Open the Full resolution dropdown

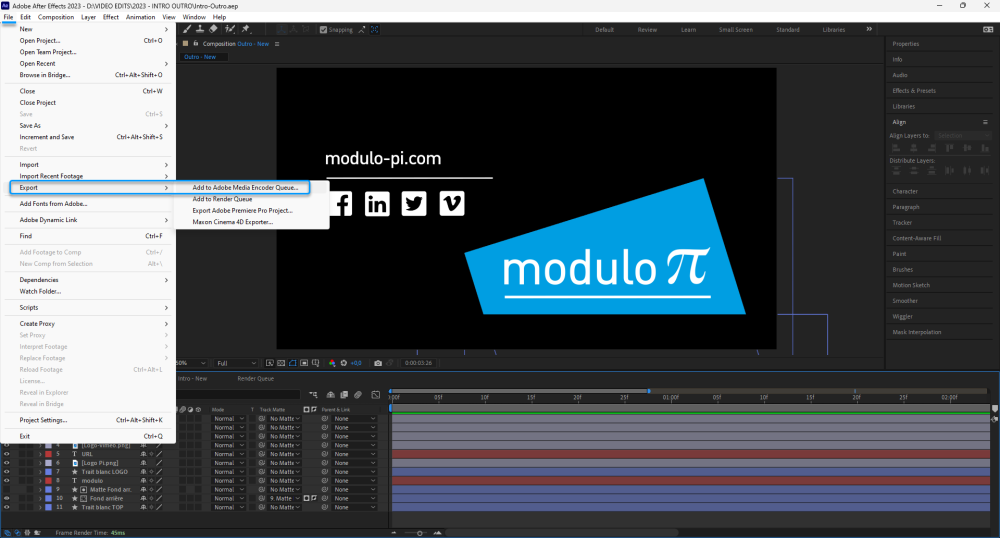click(x=235, y=363)
